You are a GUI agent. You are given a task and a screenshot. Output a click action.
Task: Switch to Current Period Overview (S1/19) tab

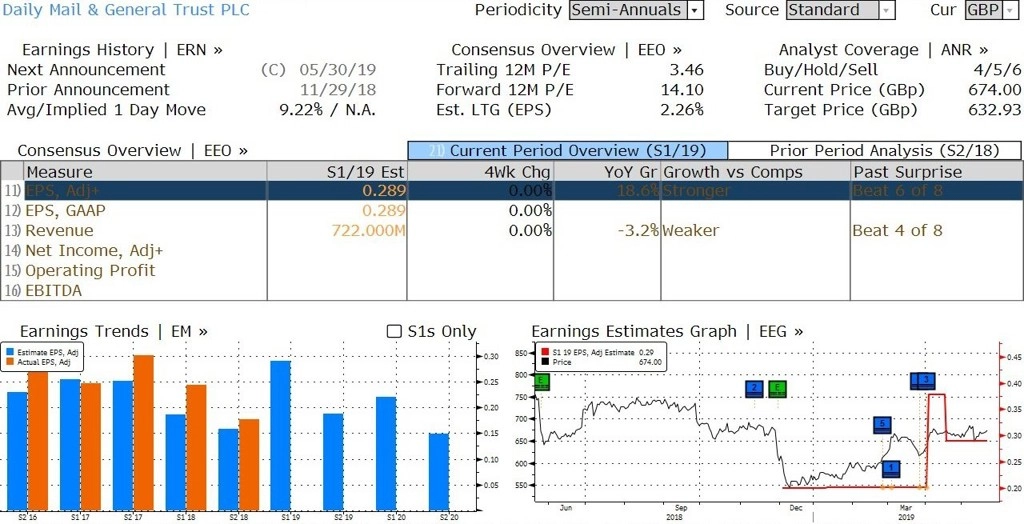tap(568, 150)
